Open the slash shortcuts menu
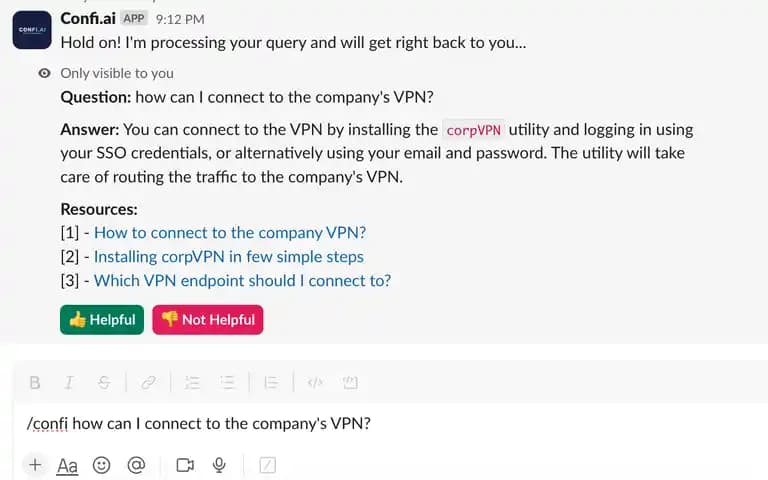 click(267, 465)
